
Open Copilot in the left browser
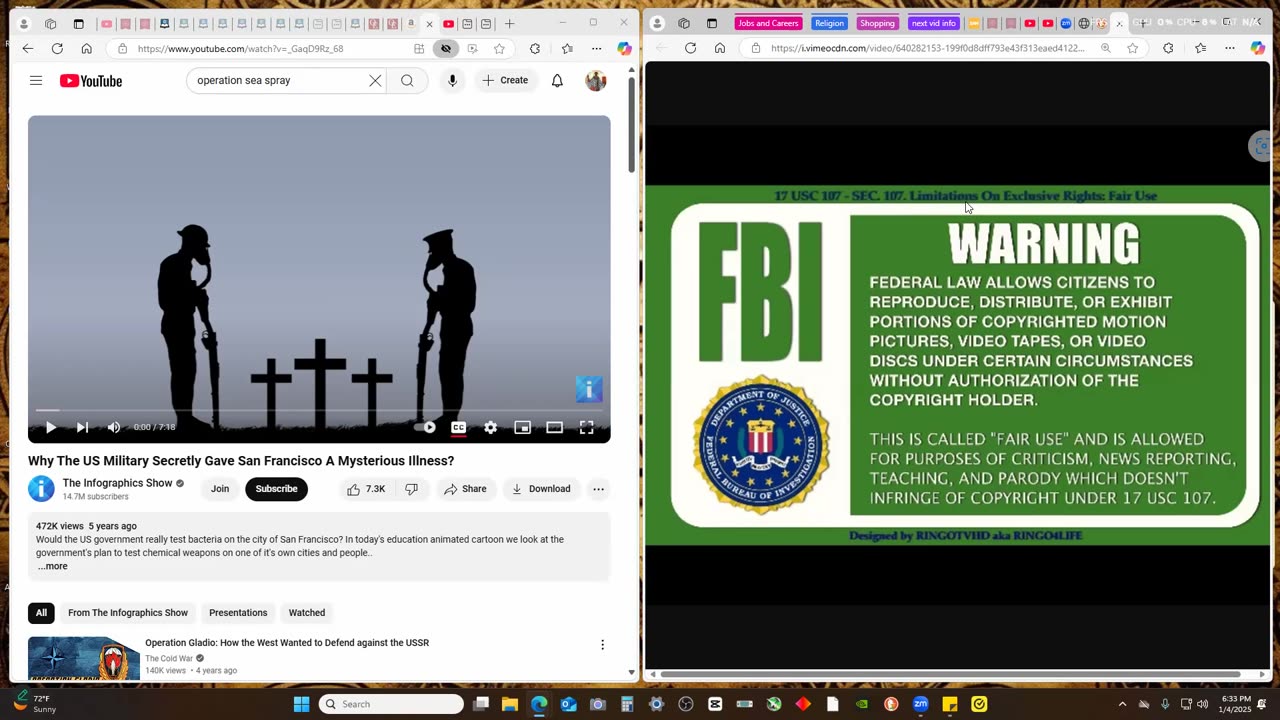click(x=624, y=48)
